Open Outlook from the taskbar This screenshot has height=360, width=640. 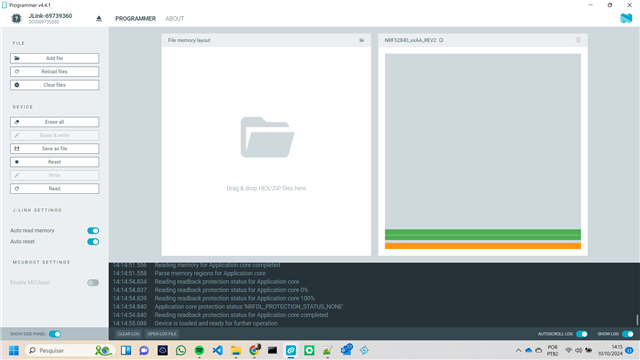pos(346,350)
